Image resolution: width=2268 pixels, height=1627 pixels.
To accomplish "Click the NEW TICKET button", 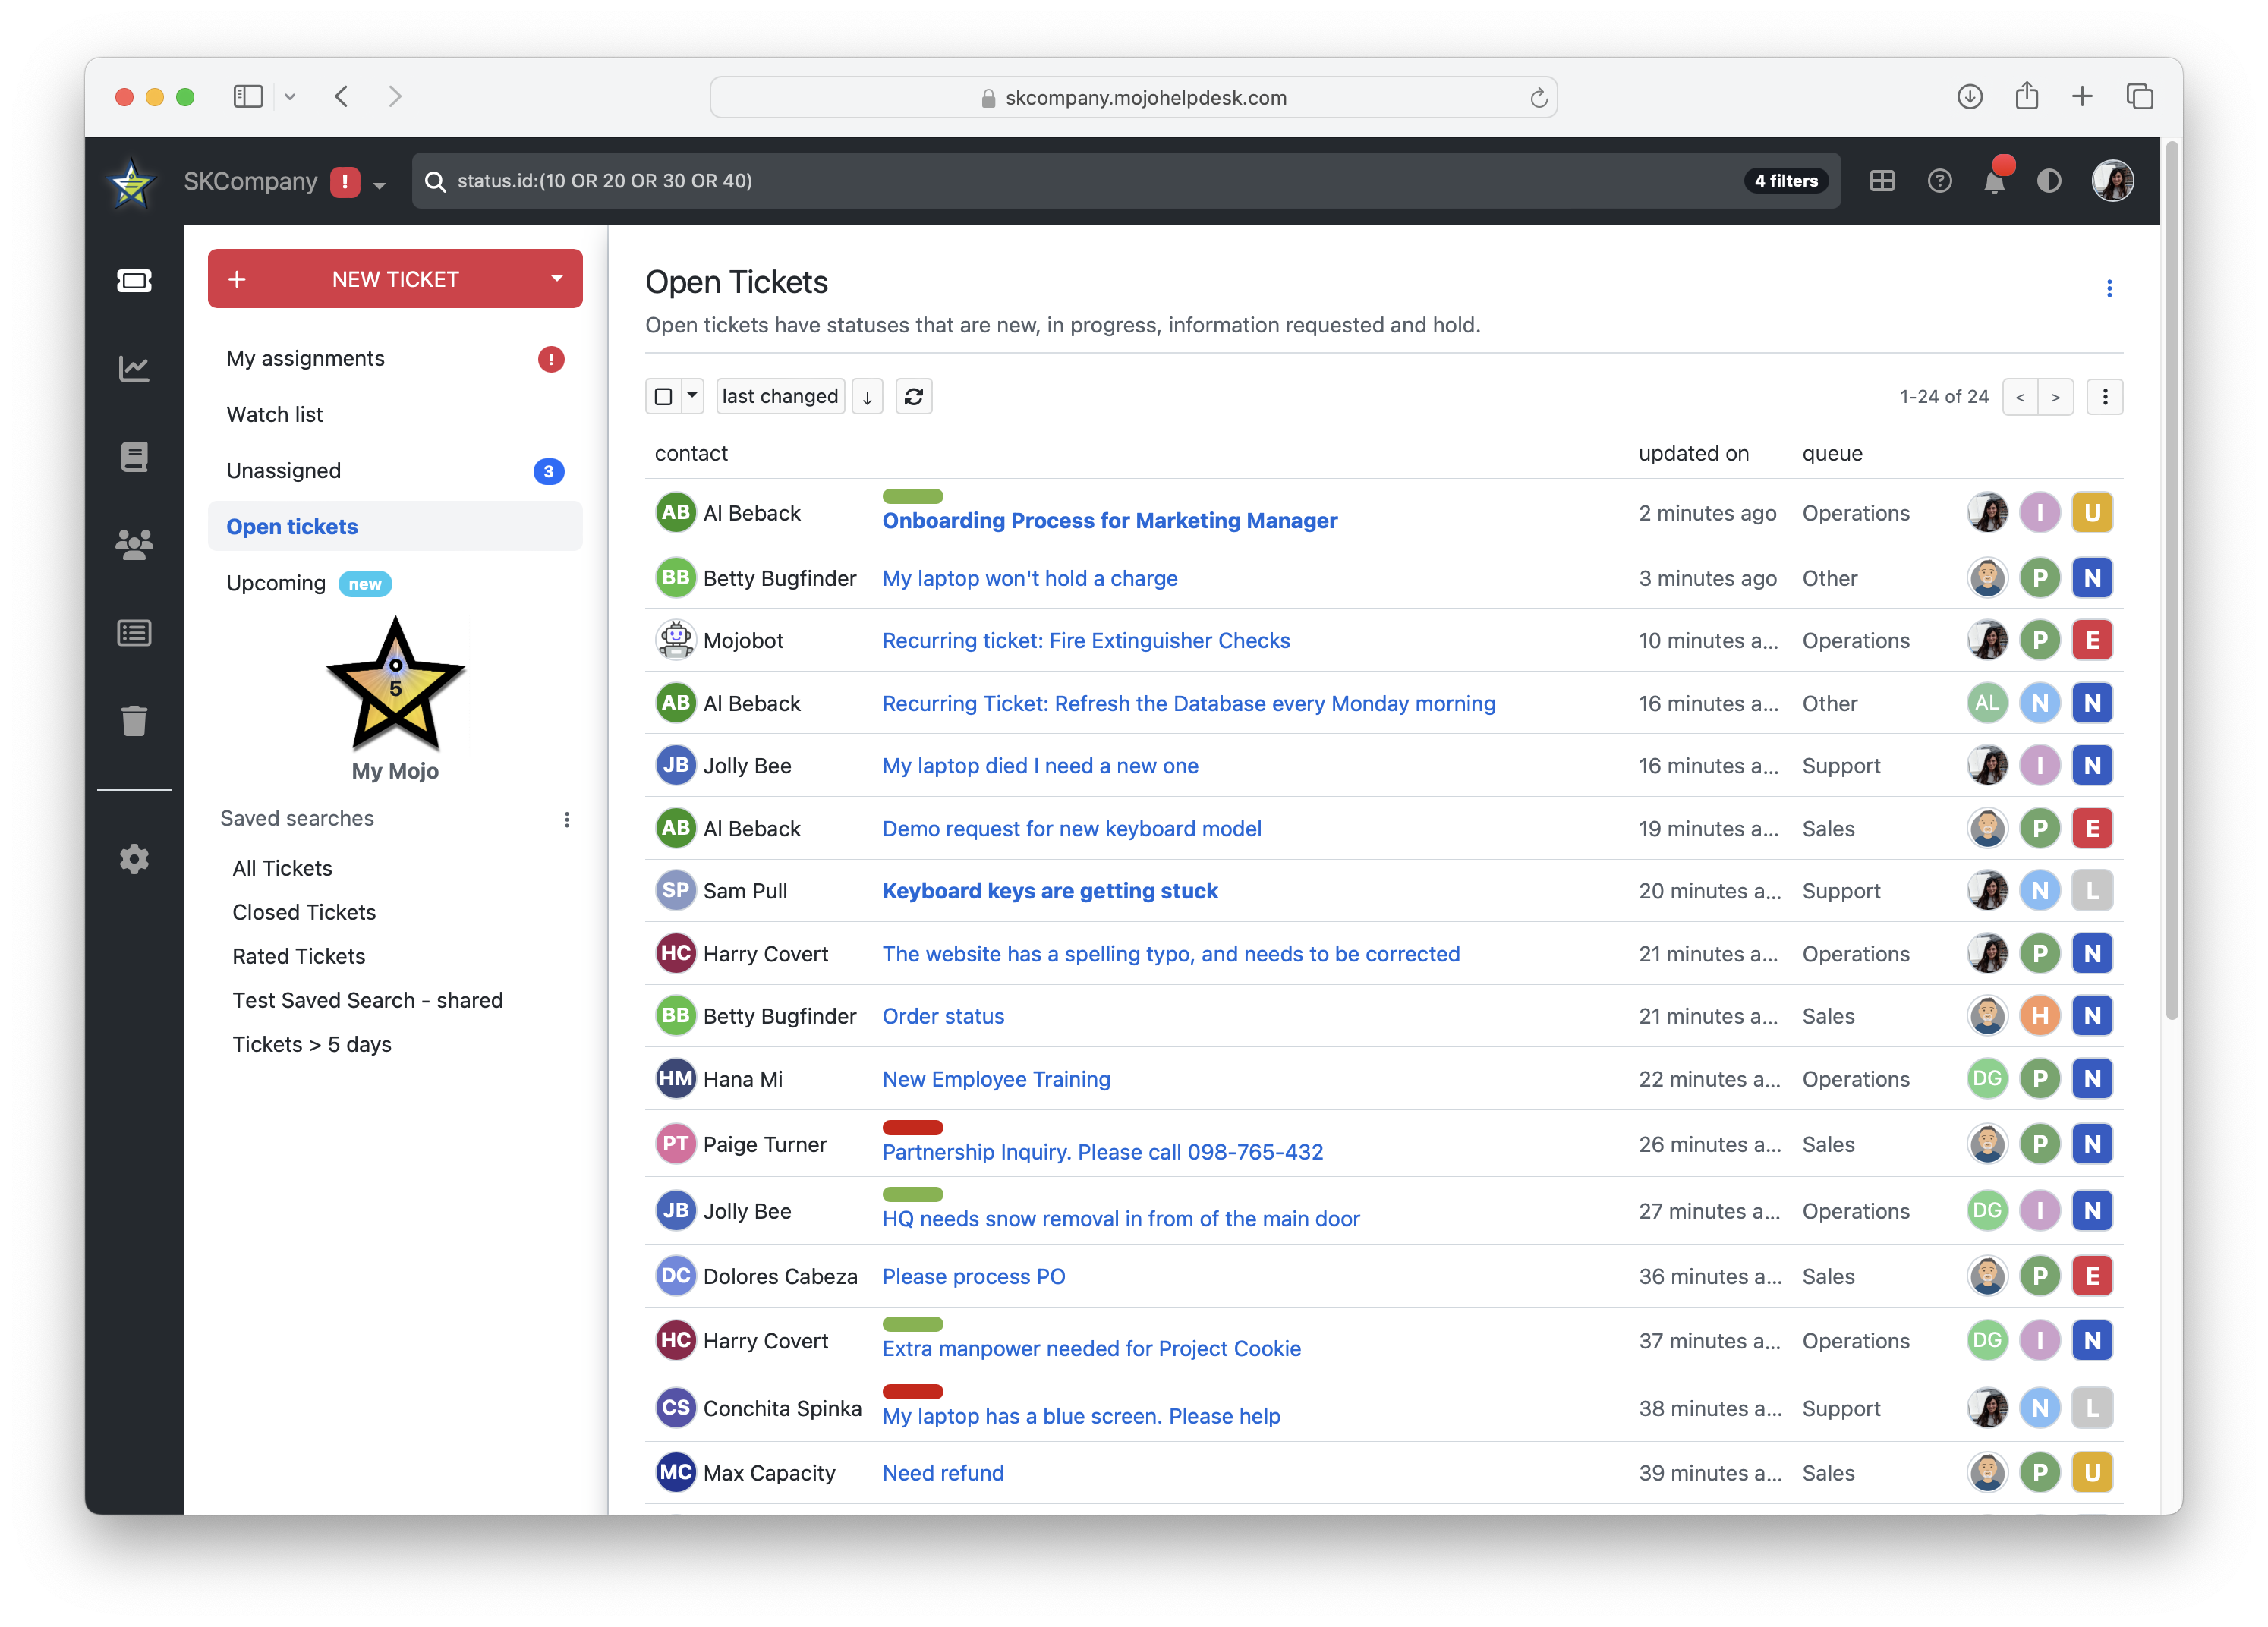I will tap(395, 279).
